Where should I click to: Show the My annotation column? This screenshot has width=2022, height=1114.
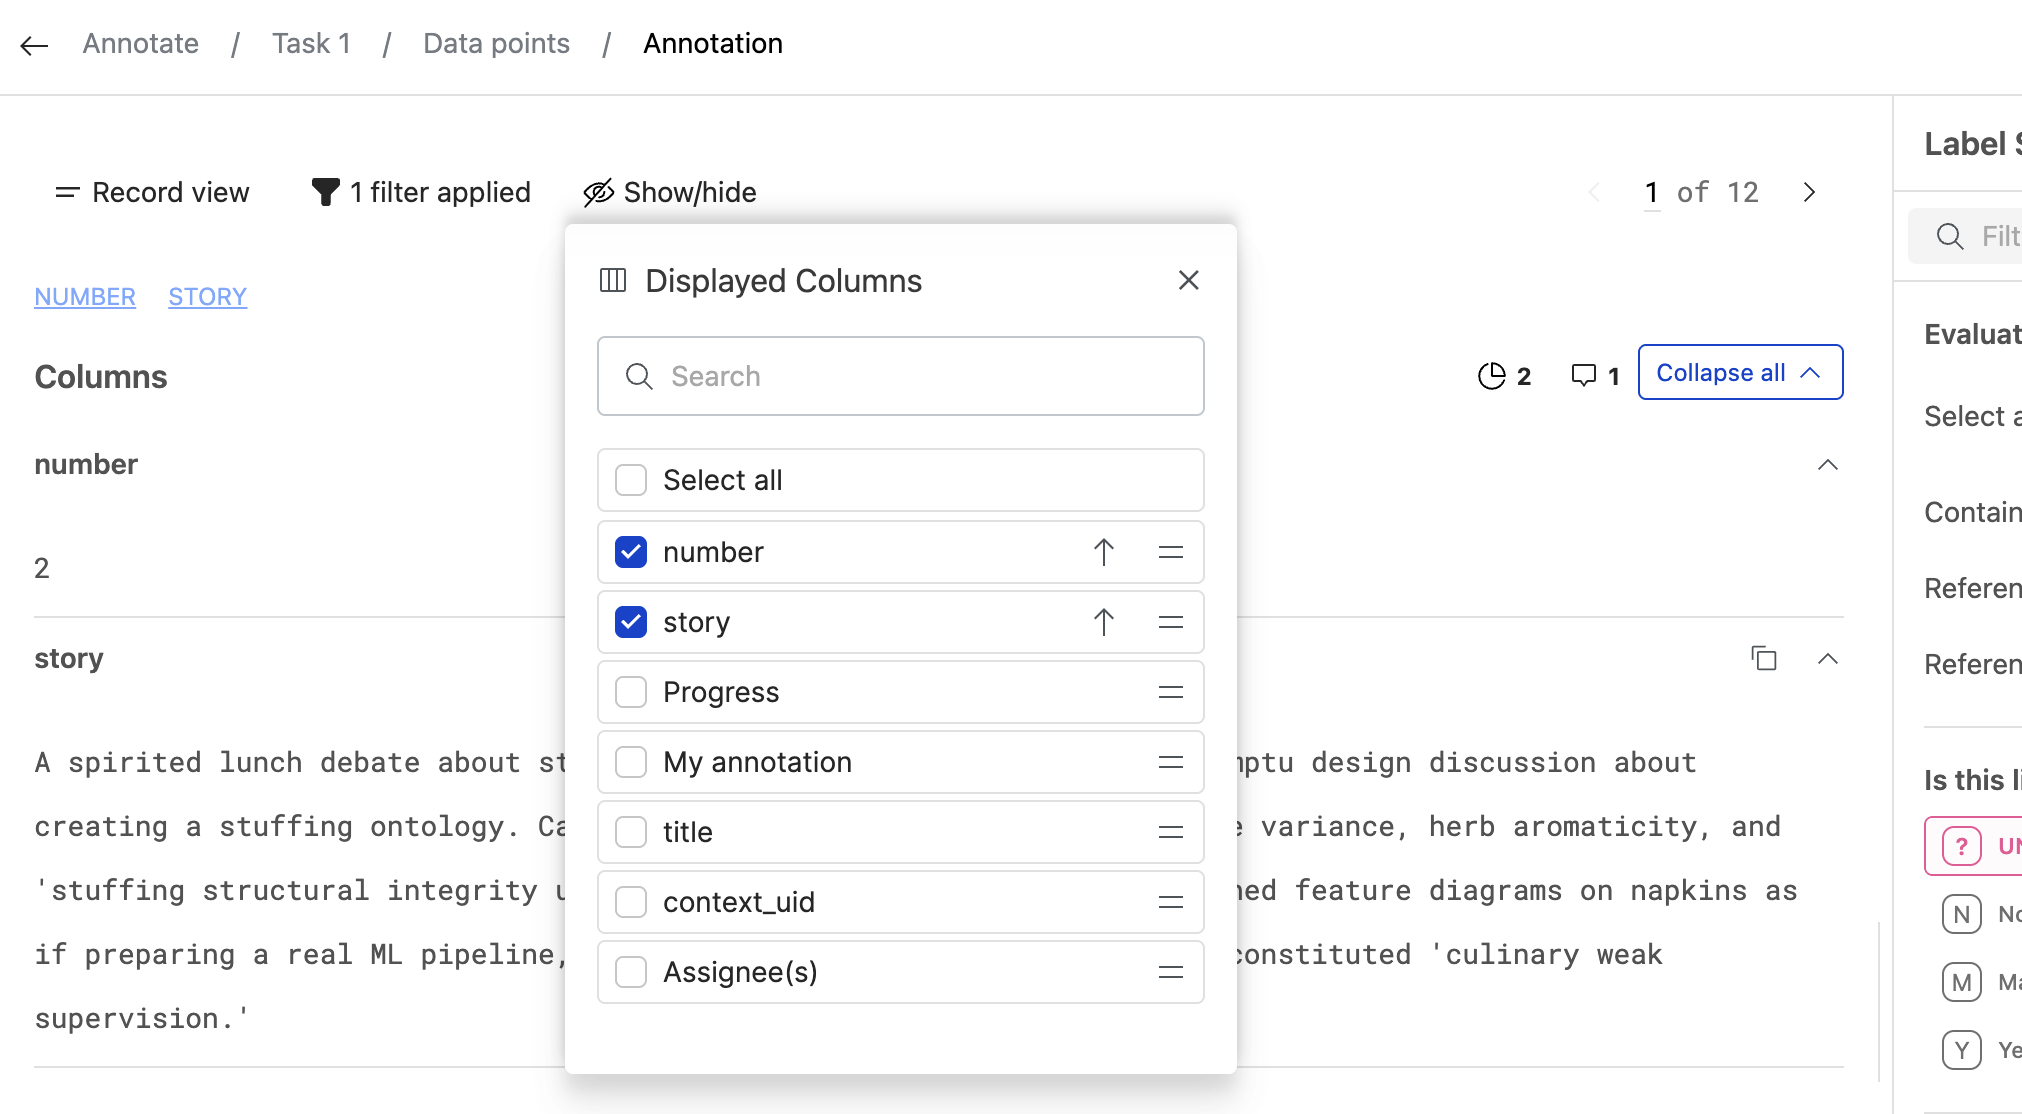point(630,761)
